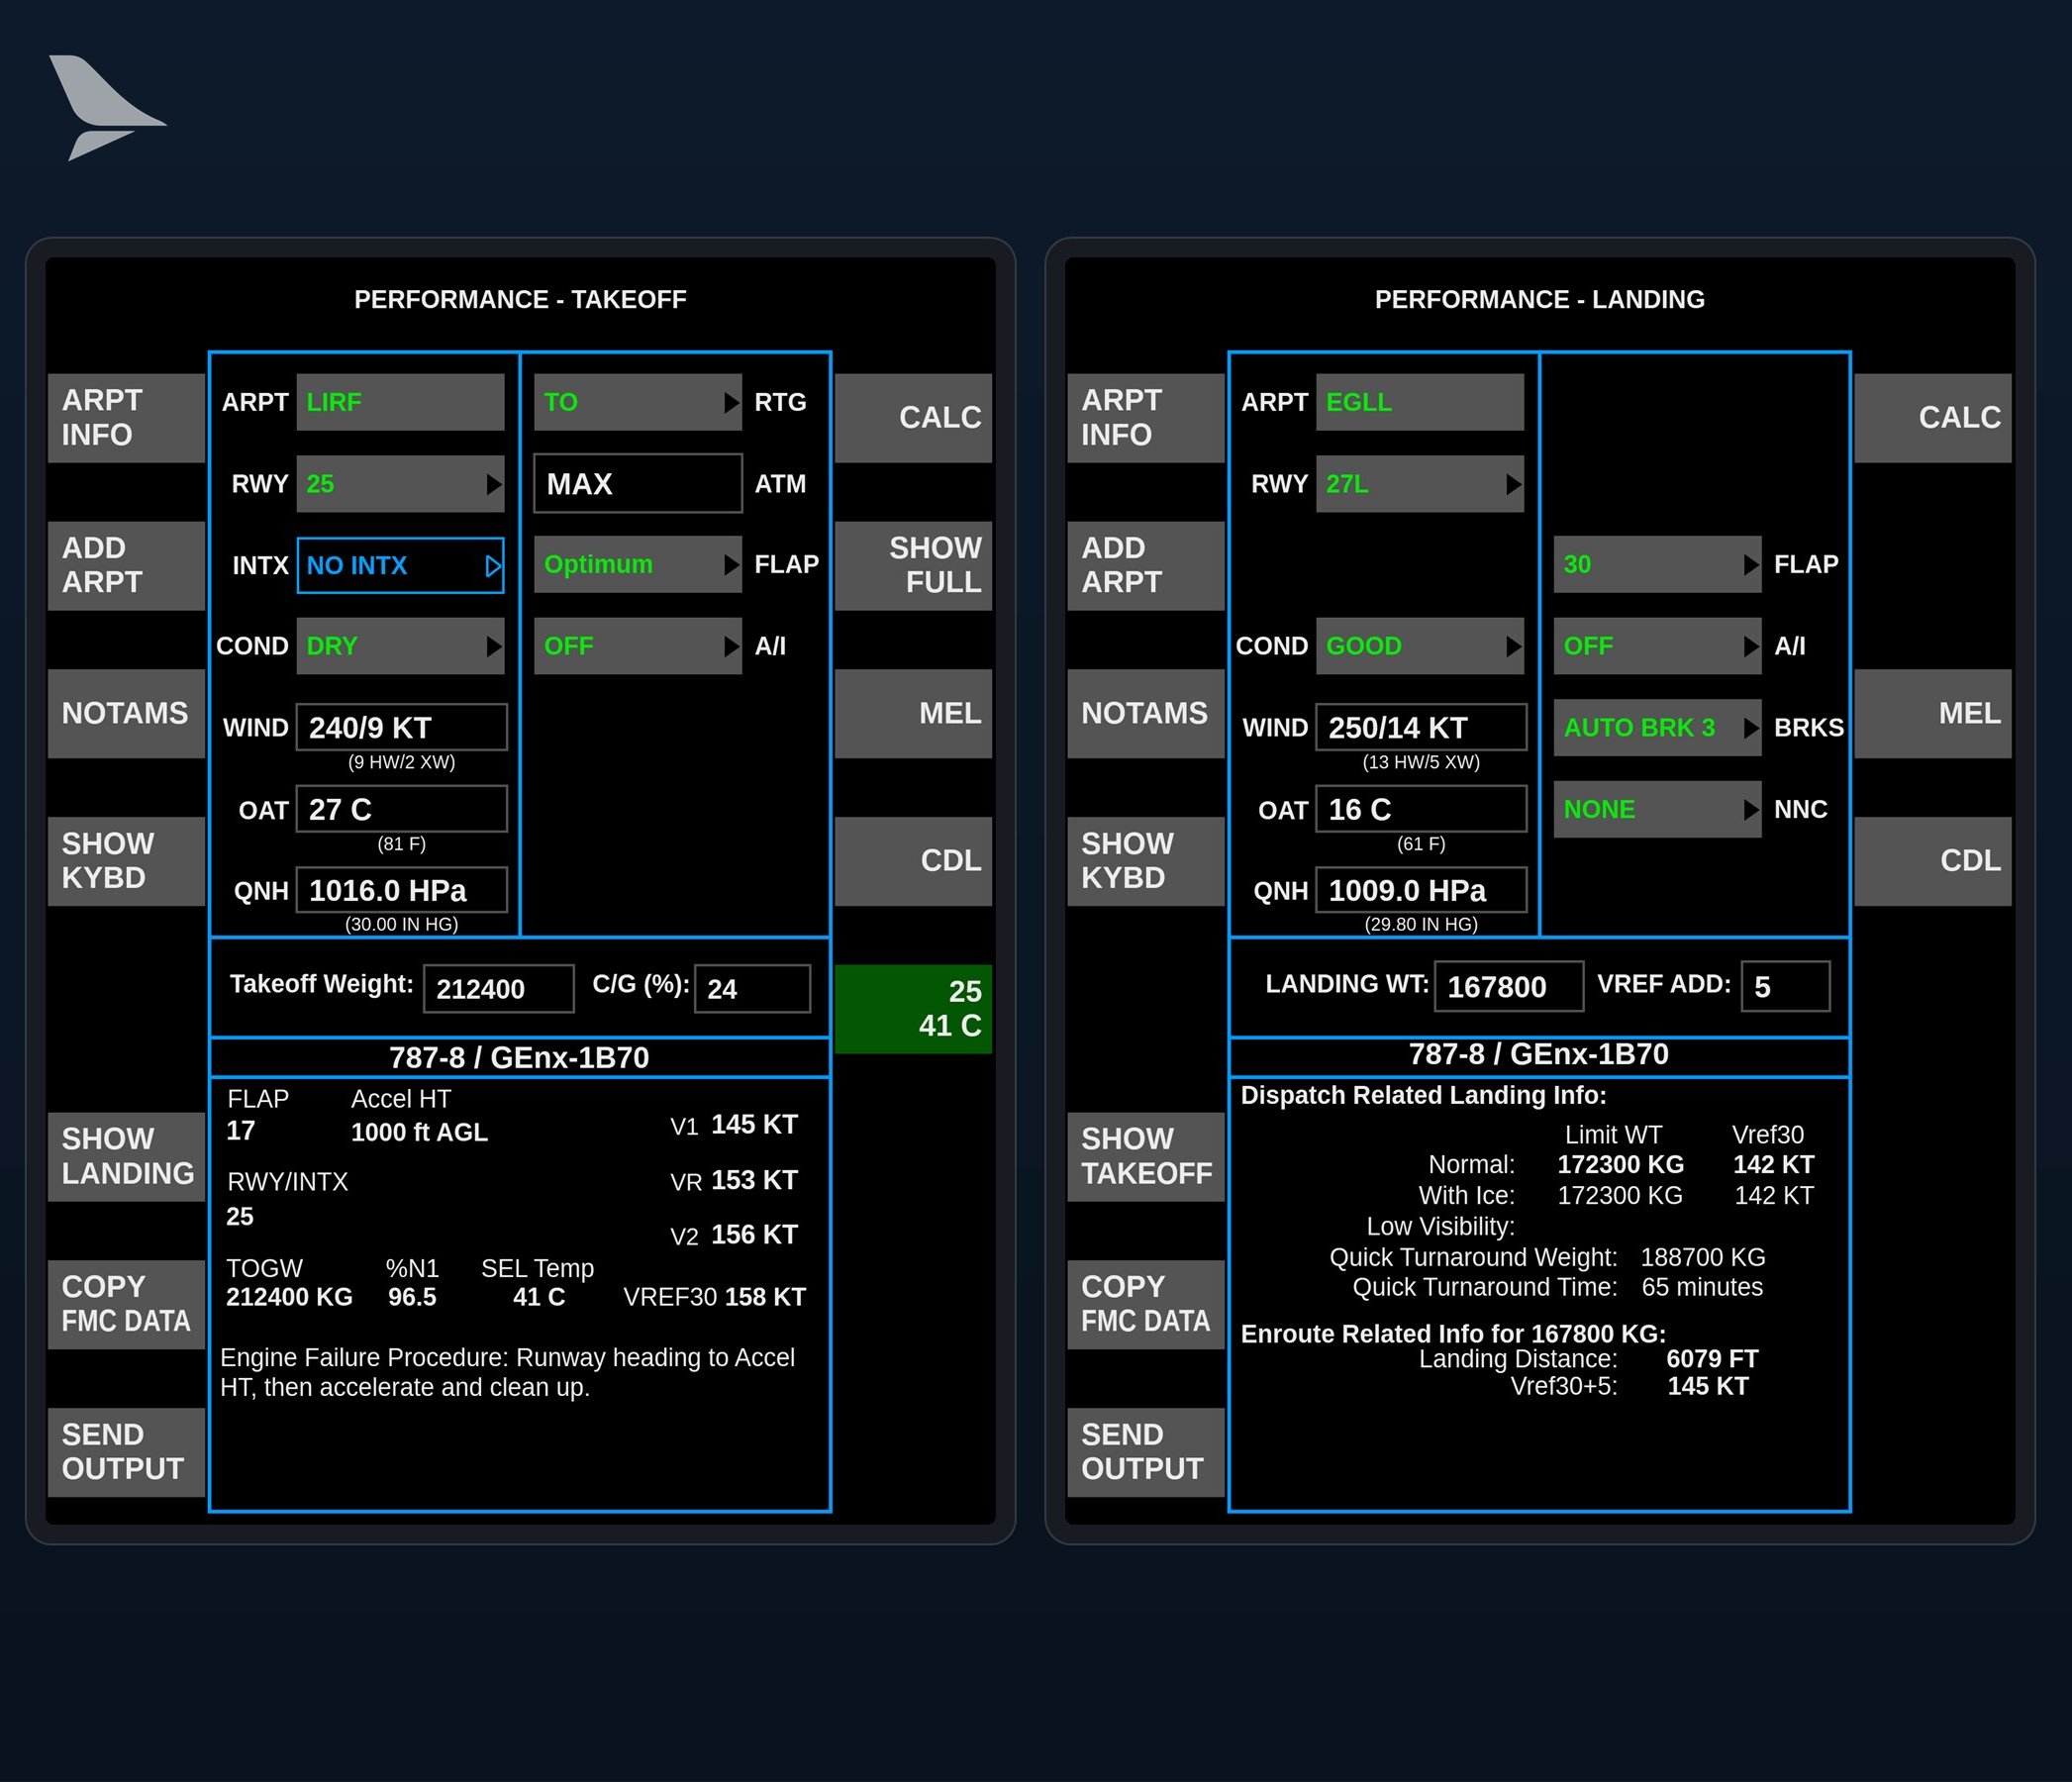This screenshot has height=1782, width=2072.
Task: Click landing COPY FMC DATA button
Action: tap(1146, 1305)
